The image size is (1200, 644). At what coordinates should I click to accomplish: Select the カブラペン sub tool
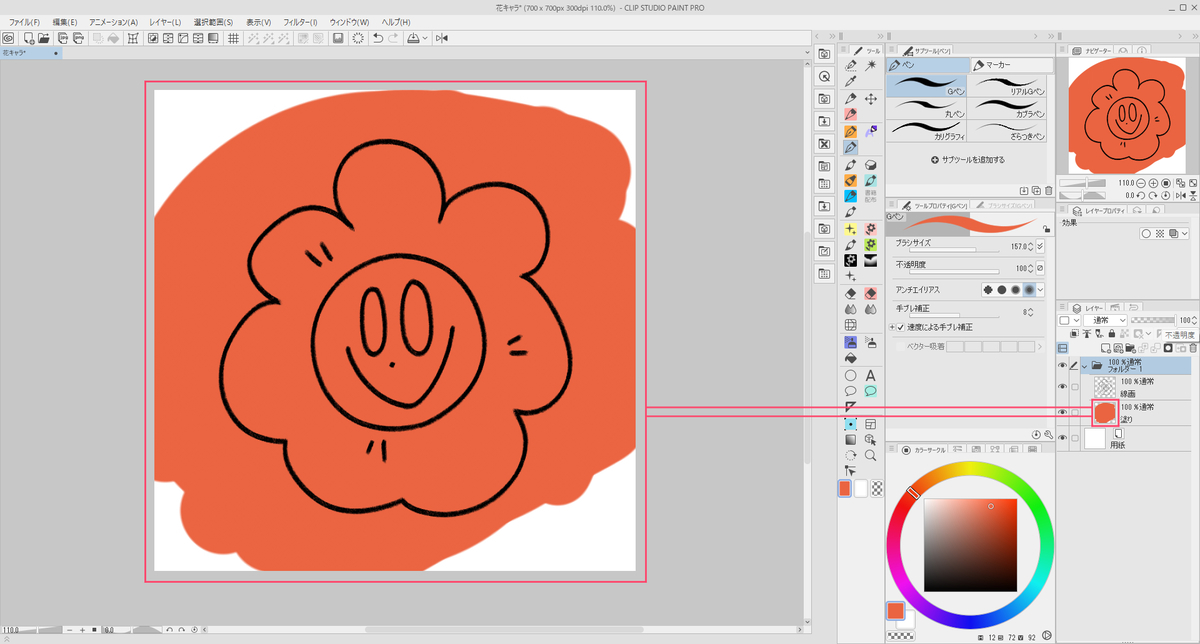click(x=1007, y=108)
